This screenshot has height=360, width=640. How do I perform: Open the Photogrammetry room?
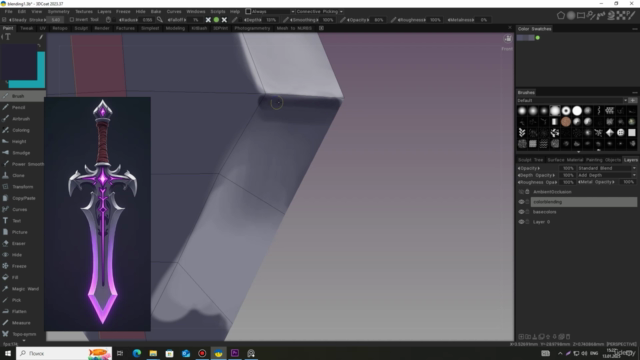[x=252, y=28]
